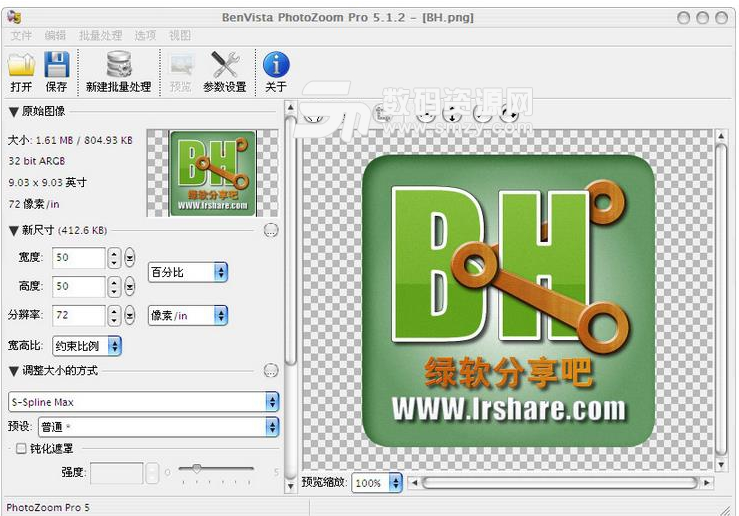Collapse the 新尺寸 section triangle
The height and width of the screenshot is (516, 739).
pos(14,231)
